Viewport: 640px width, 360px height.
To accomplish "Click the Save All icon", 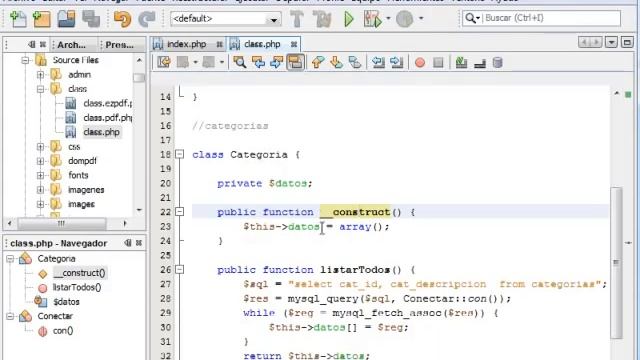I will point(91,19).
